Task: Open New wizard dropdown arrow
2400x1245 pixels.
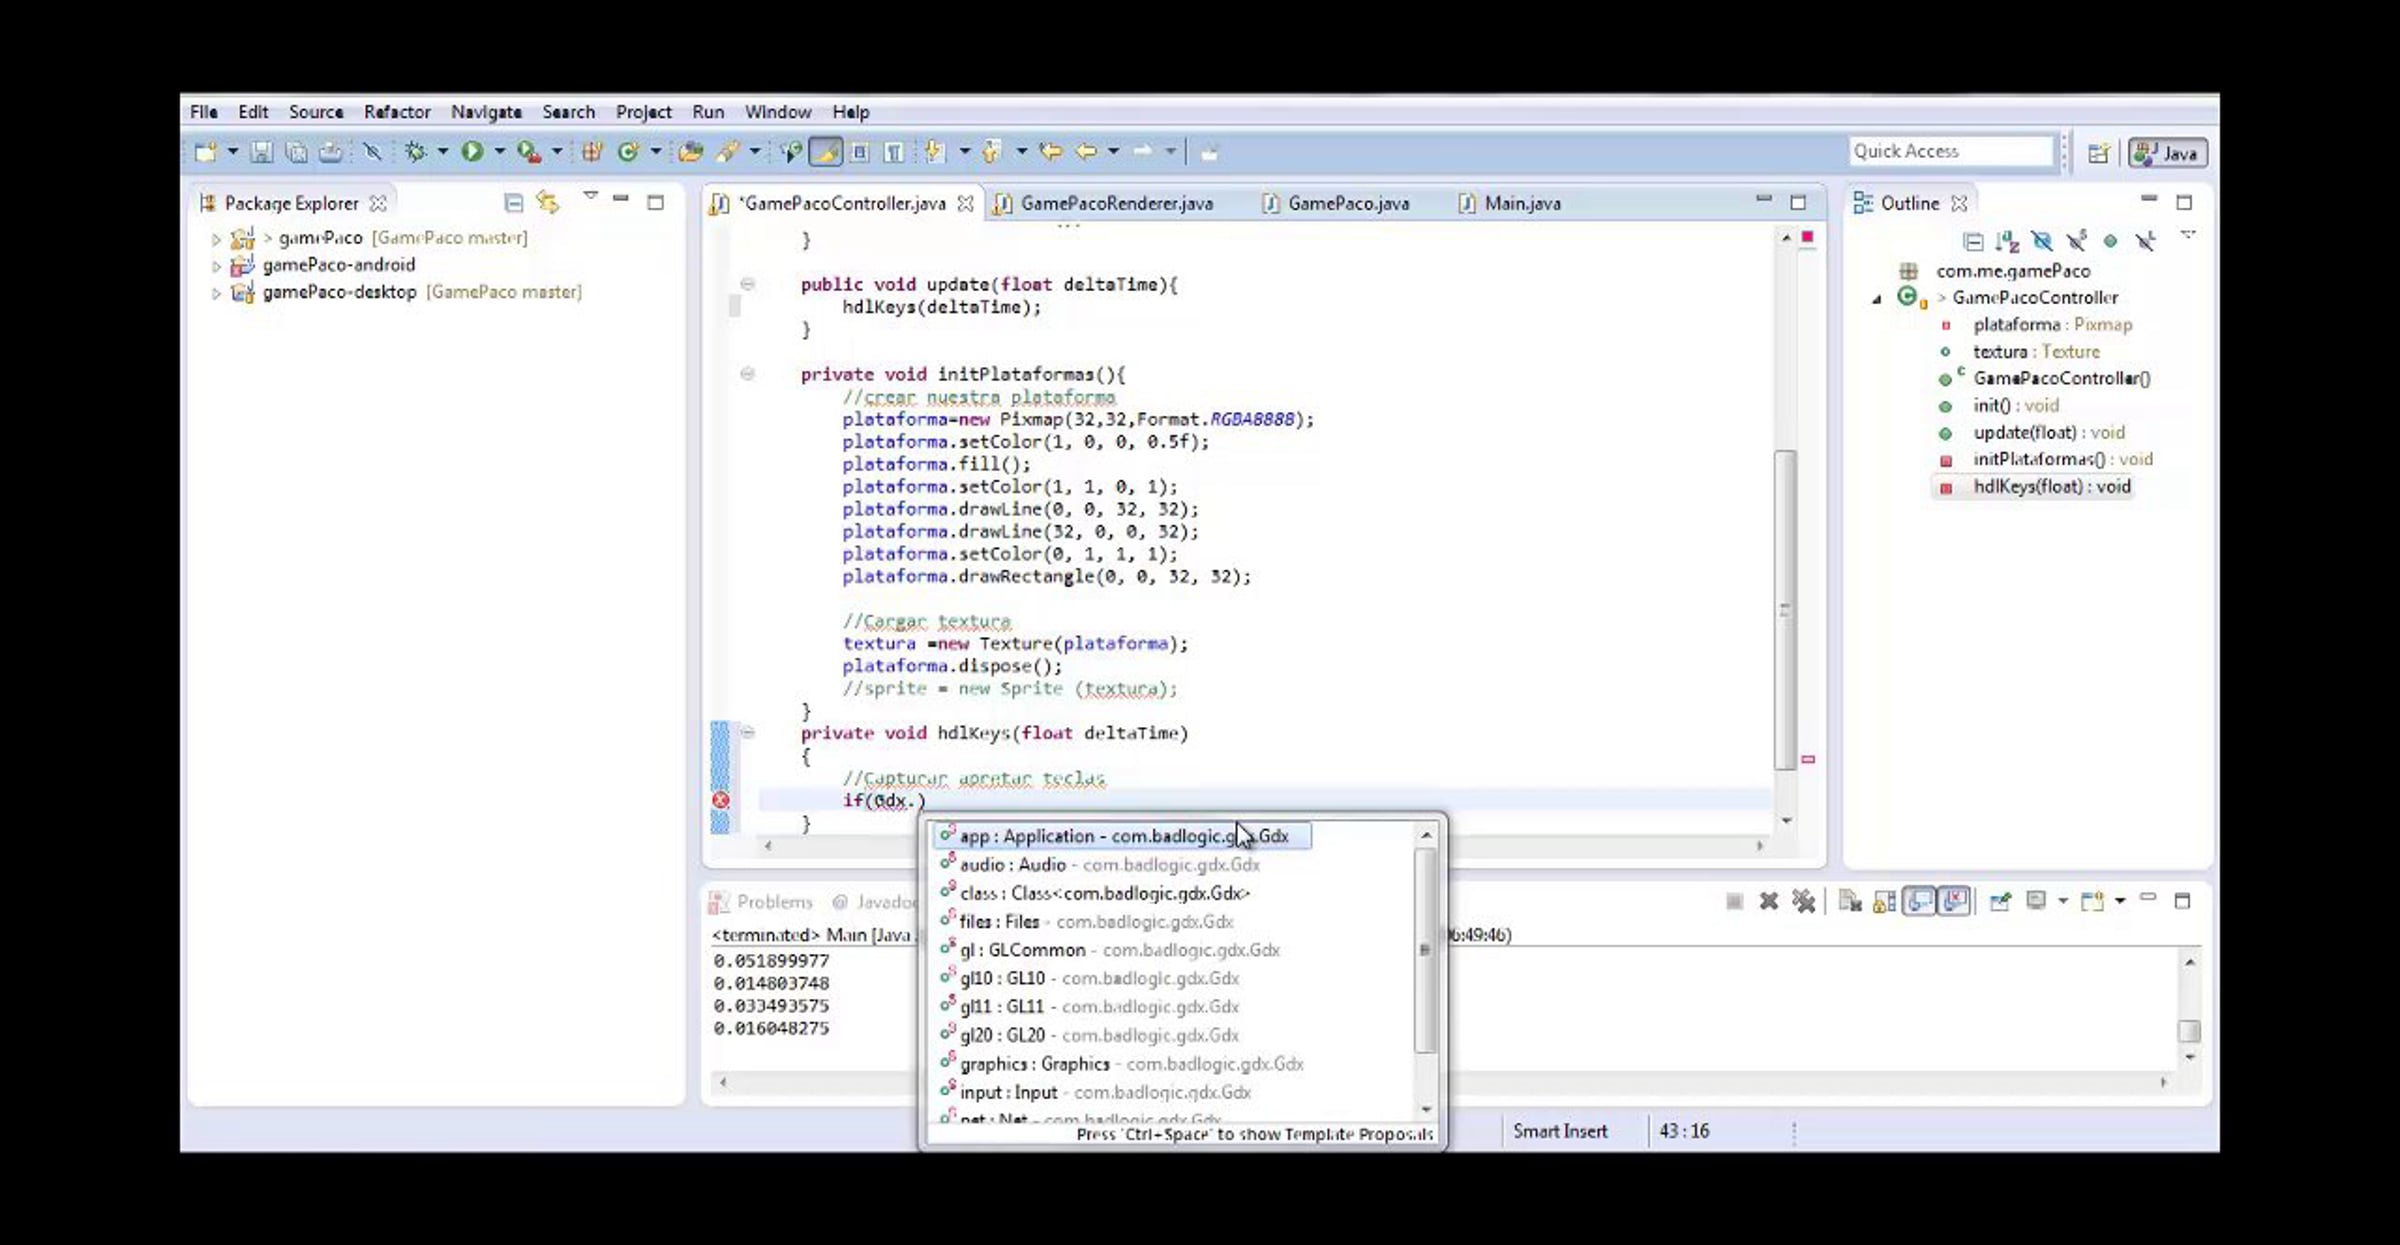Action: (x=233, y=152)
